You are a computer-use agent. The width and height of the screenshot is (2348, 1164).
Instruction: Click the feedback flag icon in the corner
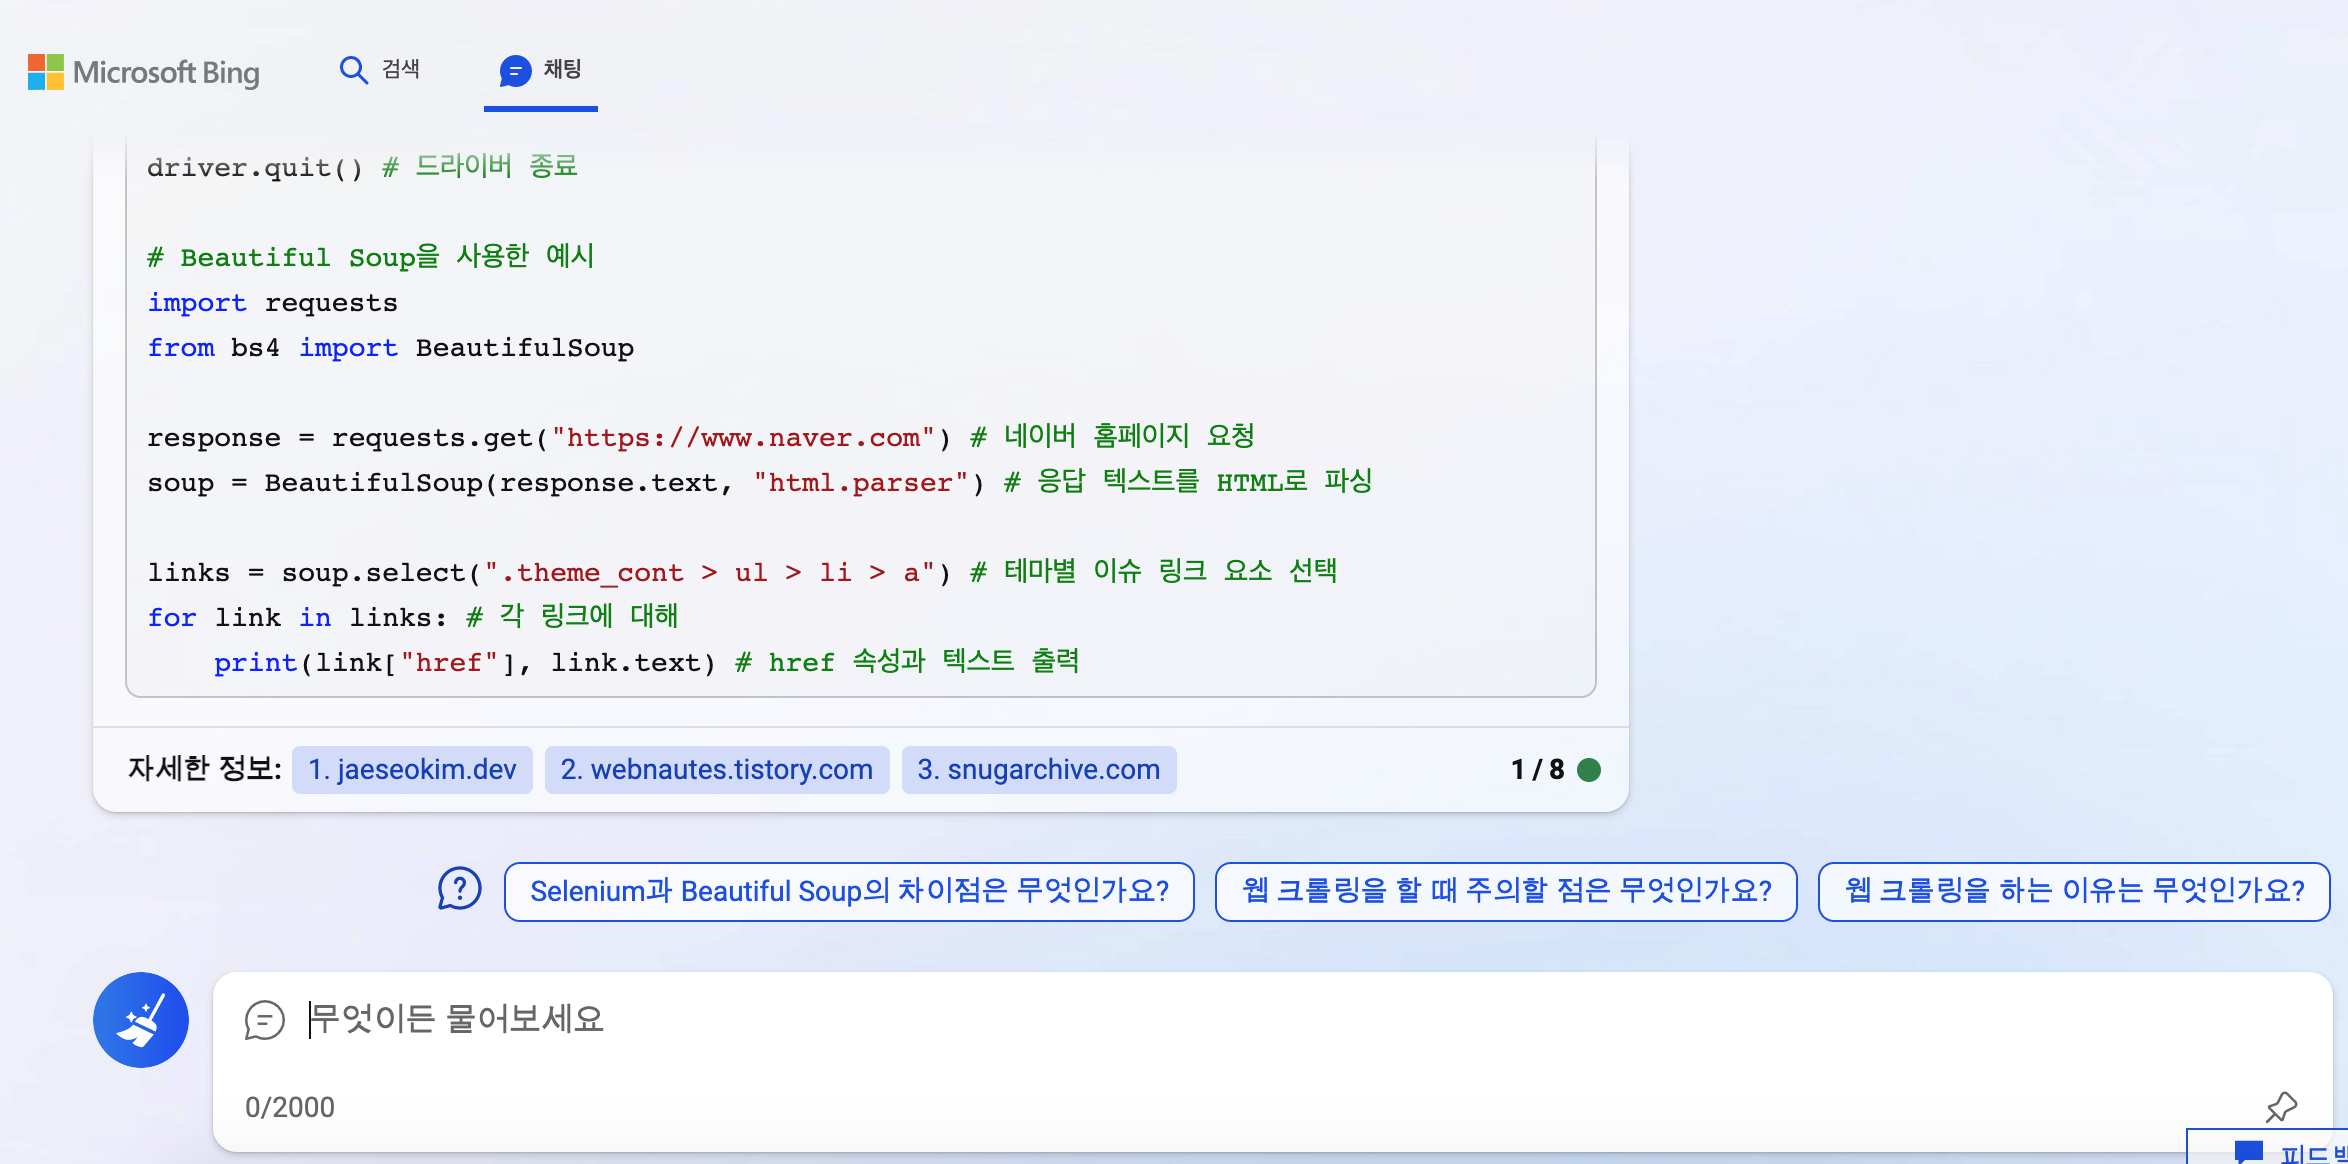2249,1151
